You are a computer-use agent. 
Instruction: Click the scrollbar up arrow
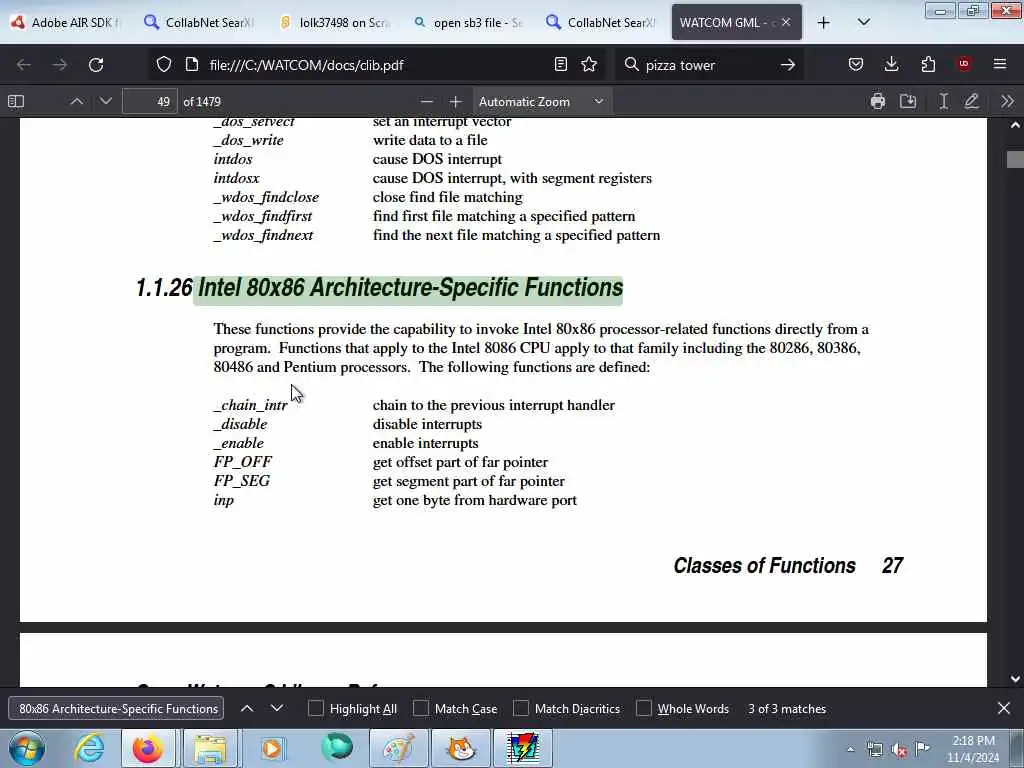click(1015, 125)
